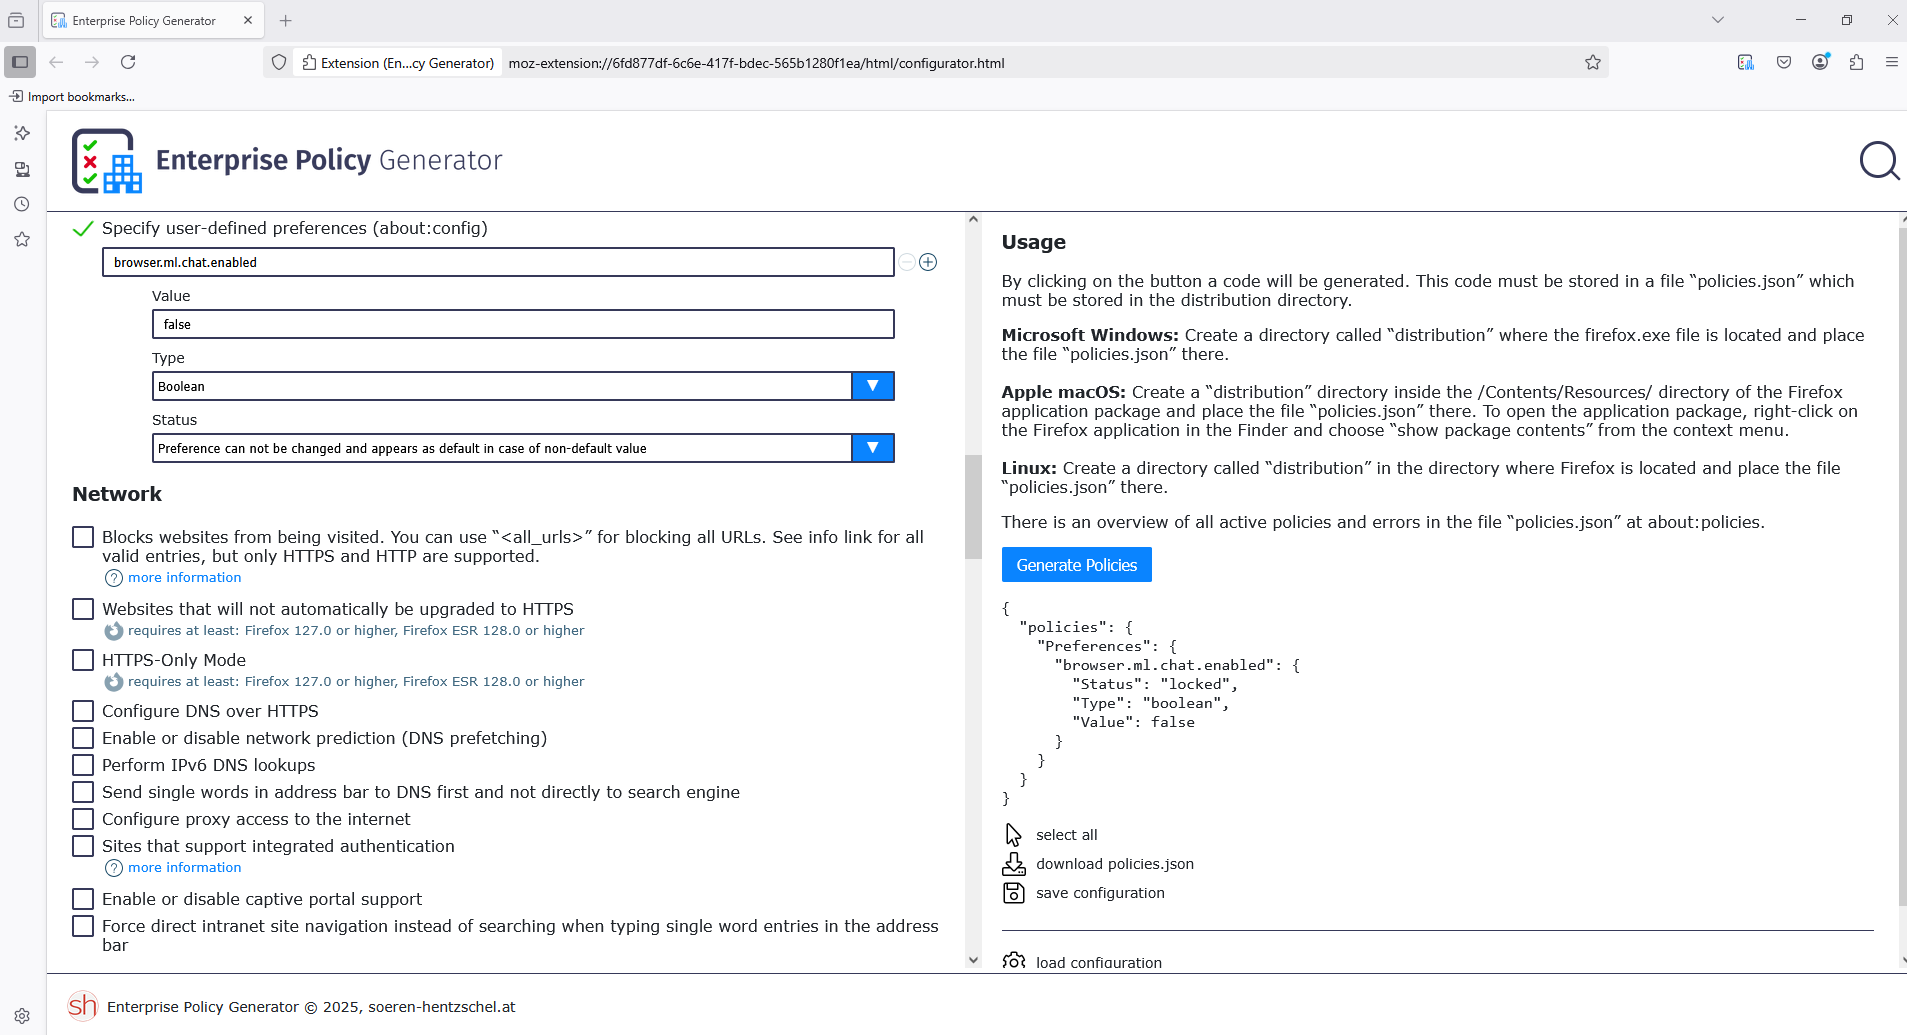Close the Enterprise Policy Generator tab
The height and width of the screenshot is (1035, 1907).
tap(248, 20)
